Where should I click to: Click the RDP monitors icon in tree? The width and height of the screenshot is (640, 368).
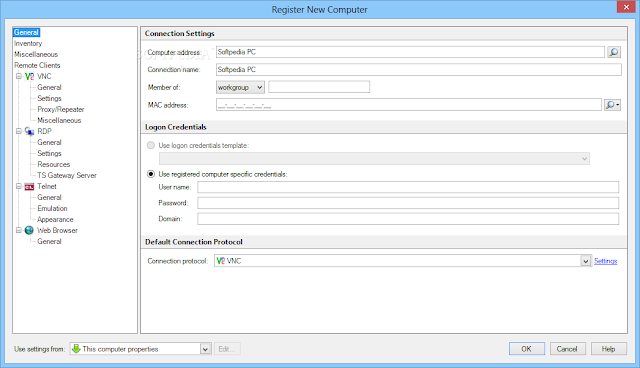[x=29, y=131]
